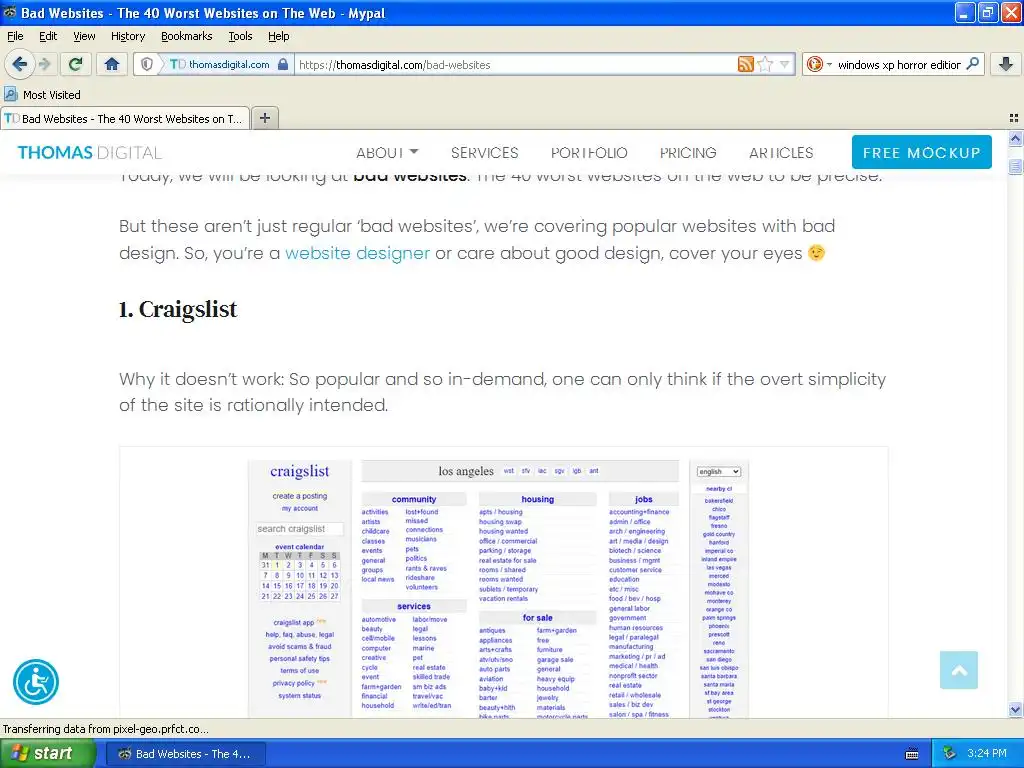Screen dimensions: 1024x768
Task: Select the Bad Websites browser tab
Action: coord(125,118)
